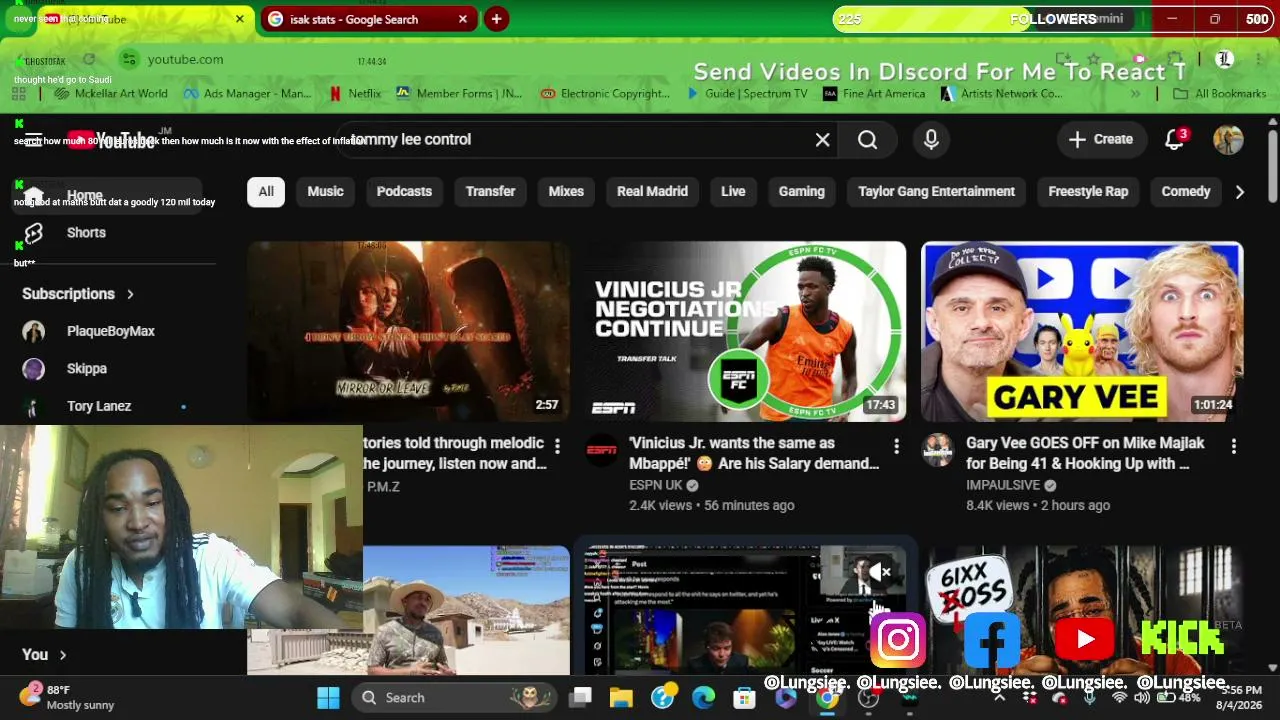
Task: Open the Windows Start menu
Action: (328, 698)
